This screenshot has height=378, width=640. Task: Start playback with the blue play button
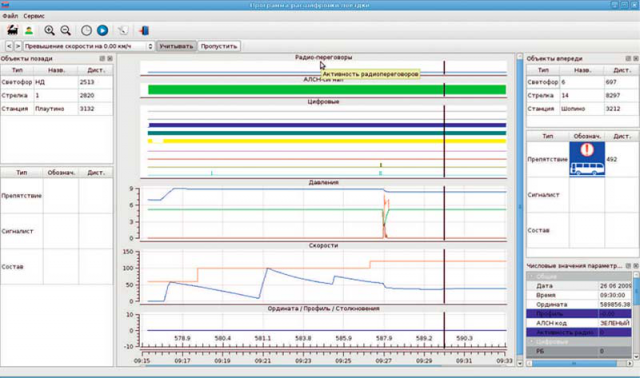click(x=102, y=30)
